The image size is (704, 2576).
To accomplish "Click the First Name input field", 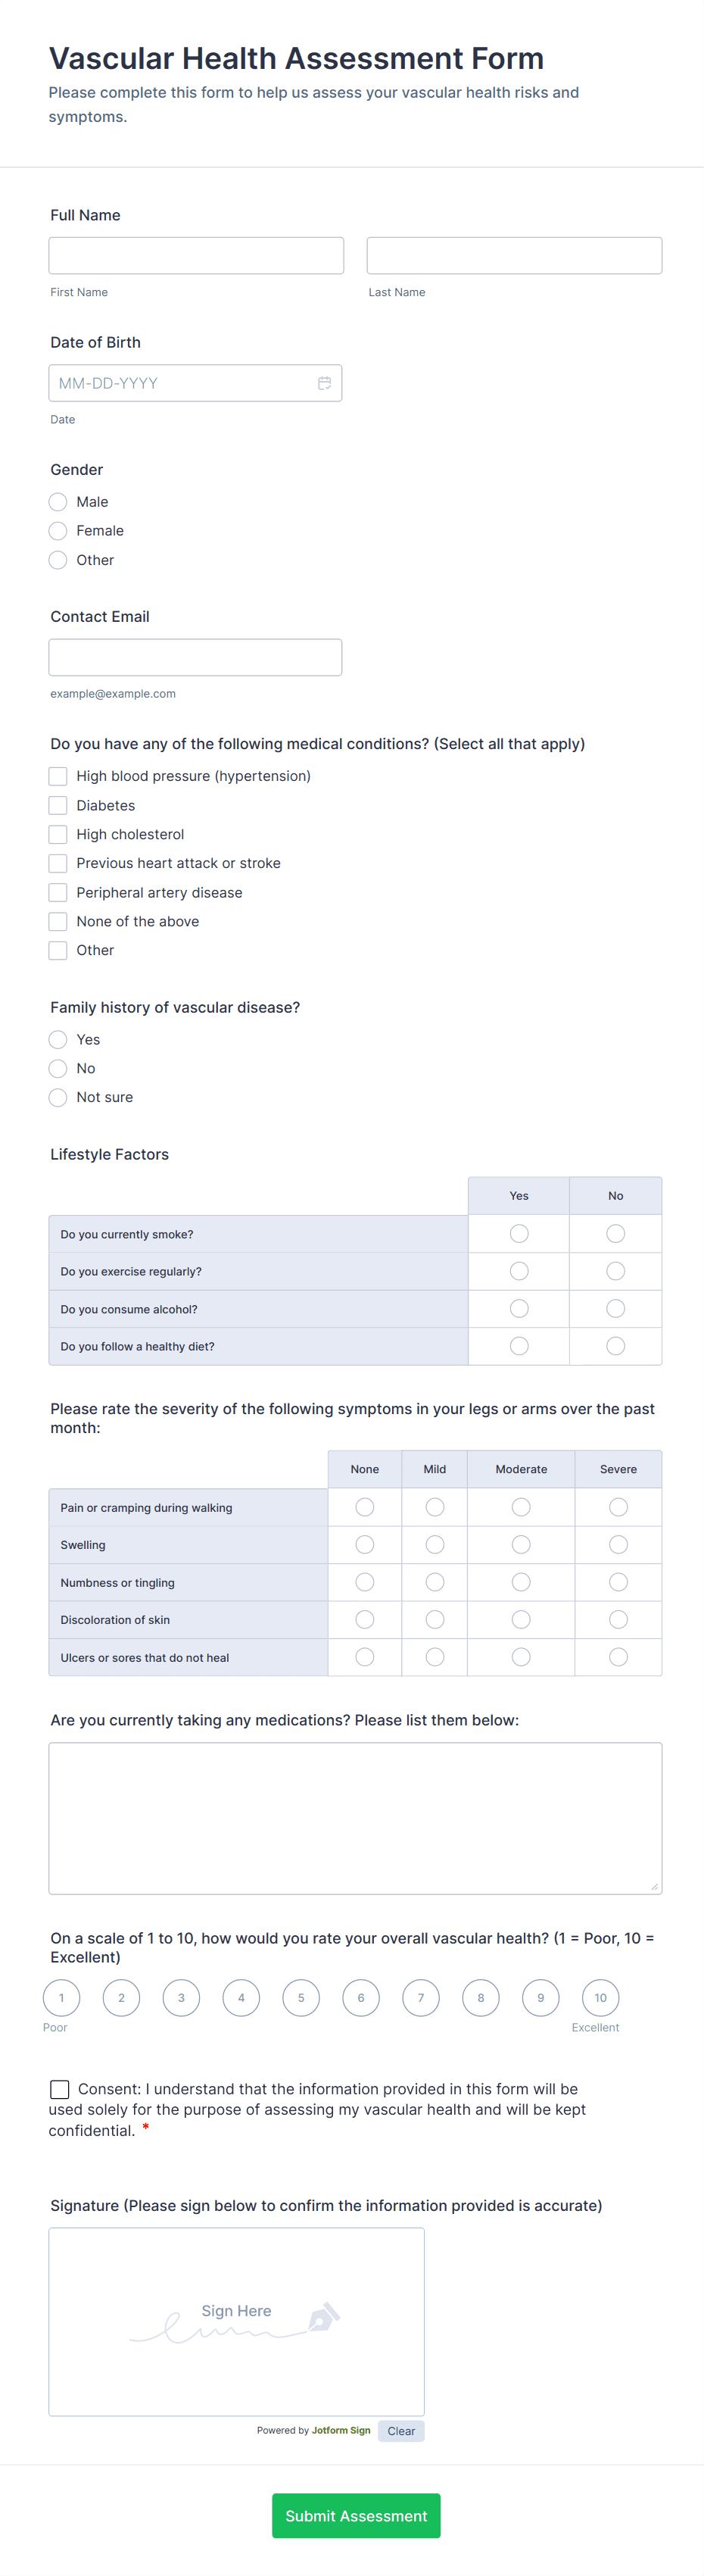I will pos(195,255).
